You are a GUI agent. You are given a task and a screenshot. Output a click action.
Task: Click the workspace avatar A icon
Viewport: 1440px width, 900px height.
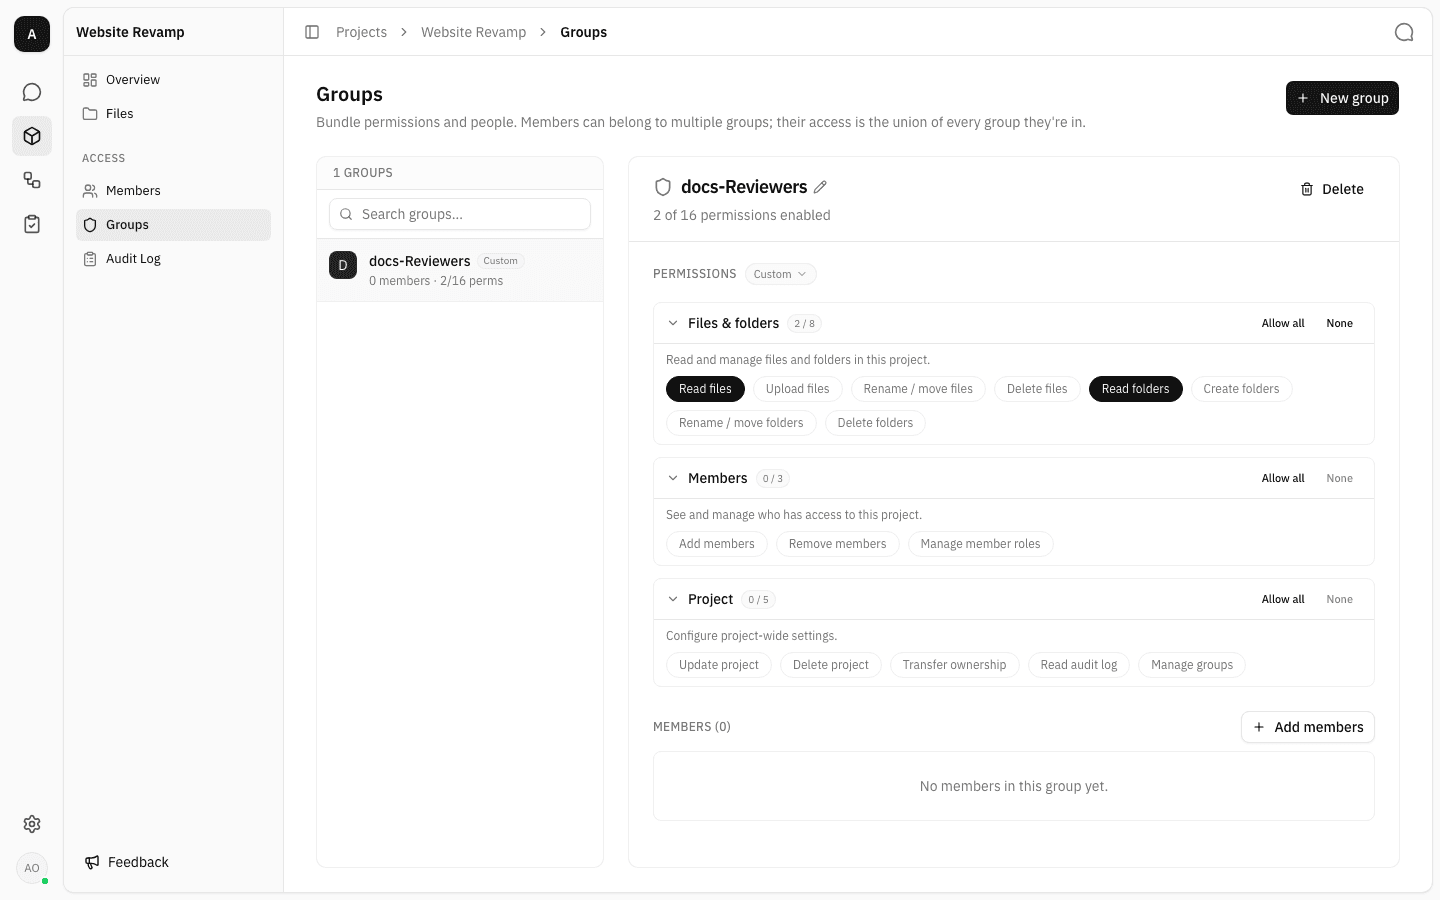32,34
